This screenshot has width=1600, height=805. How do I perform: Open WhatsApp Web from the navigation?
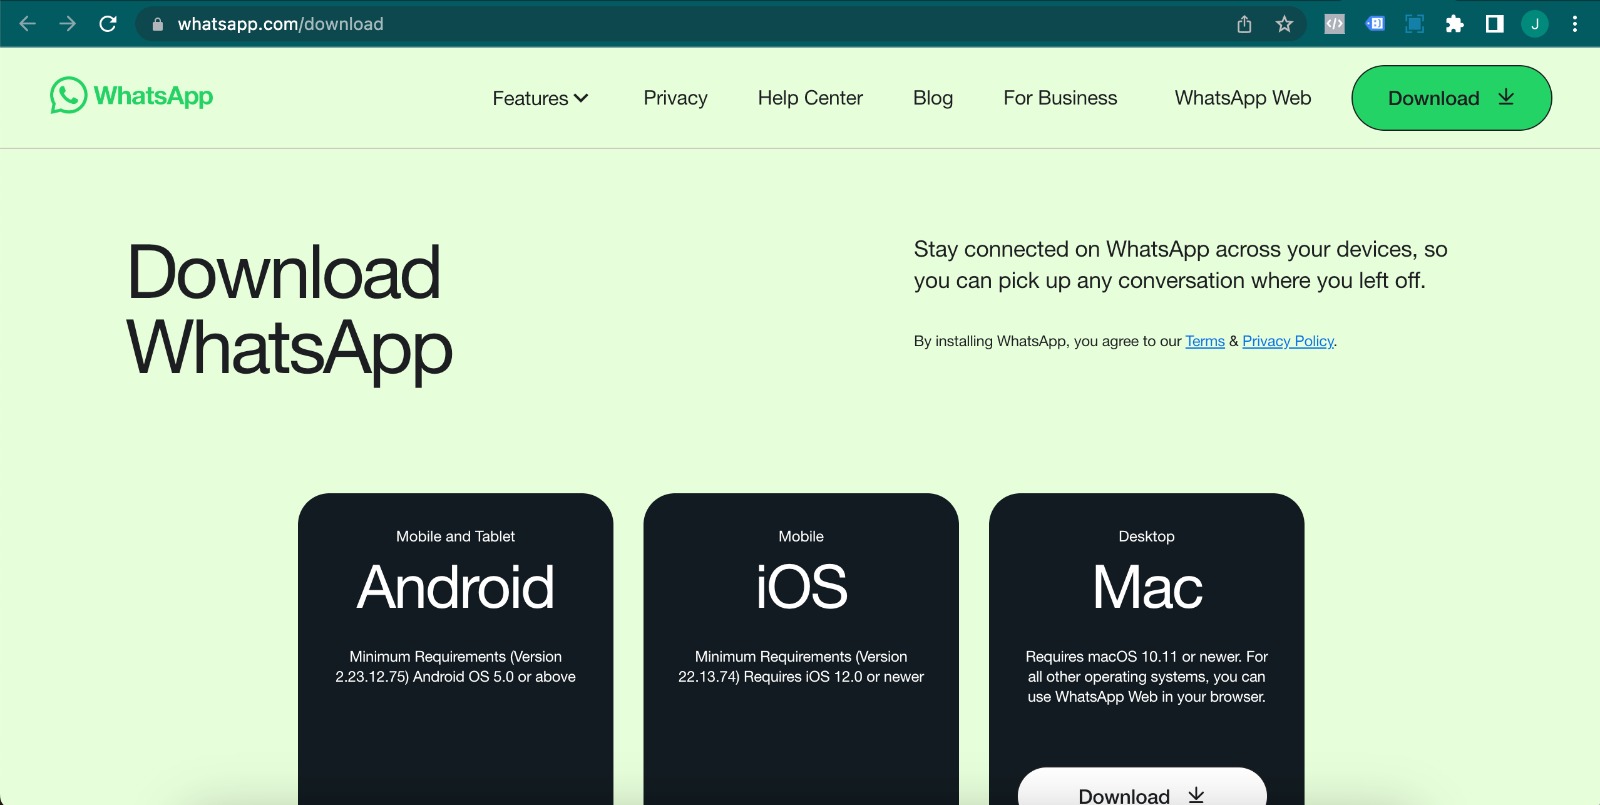pos(1243,98)
